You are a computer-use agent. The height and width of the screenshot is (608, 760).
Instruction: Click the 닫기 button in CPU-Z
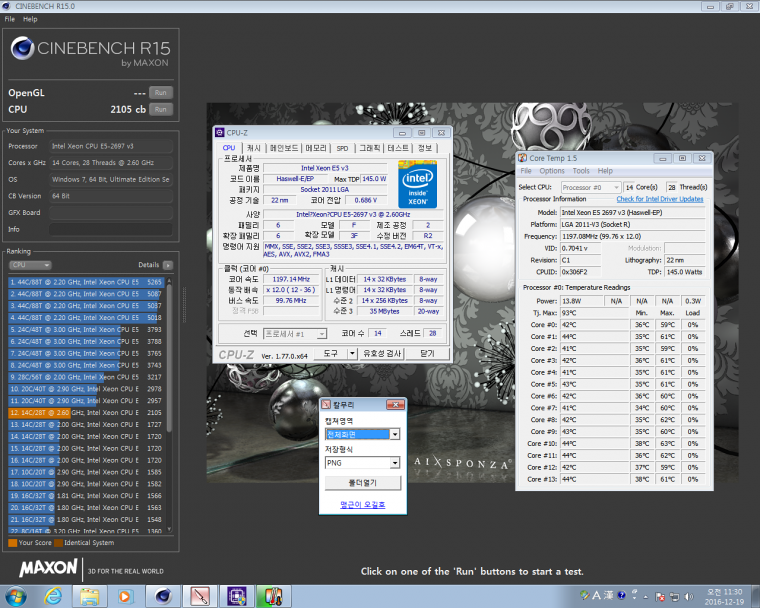427,353
